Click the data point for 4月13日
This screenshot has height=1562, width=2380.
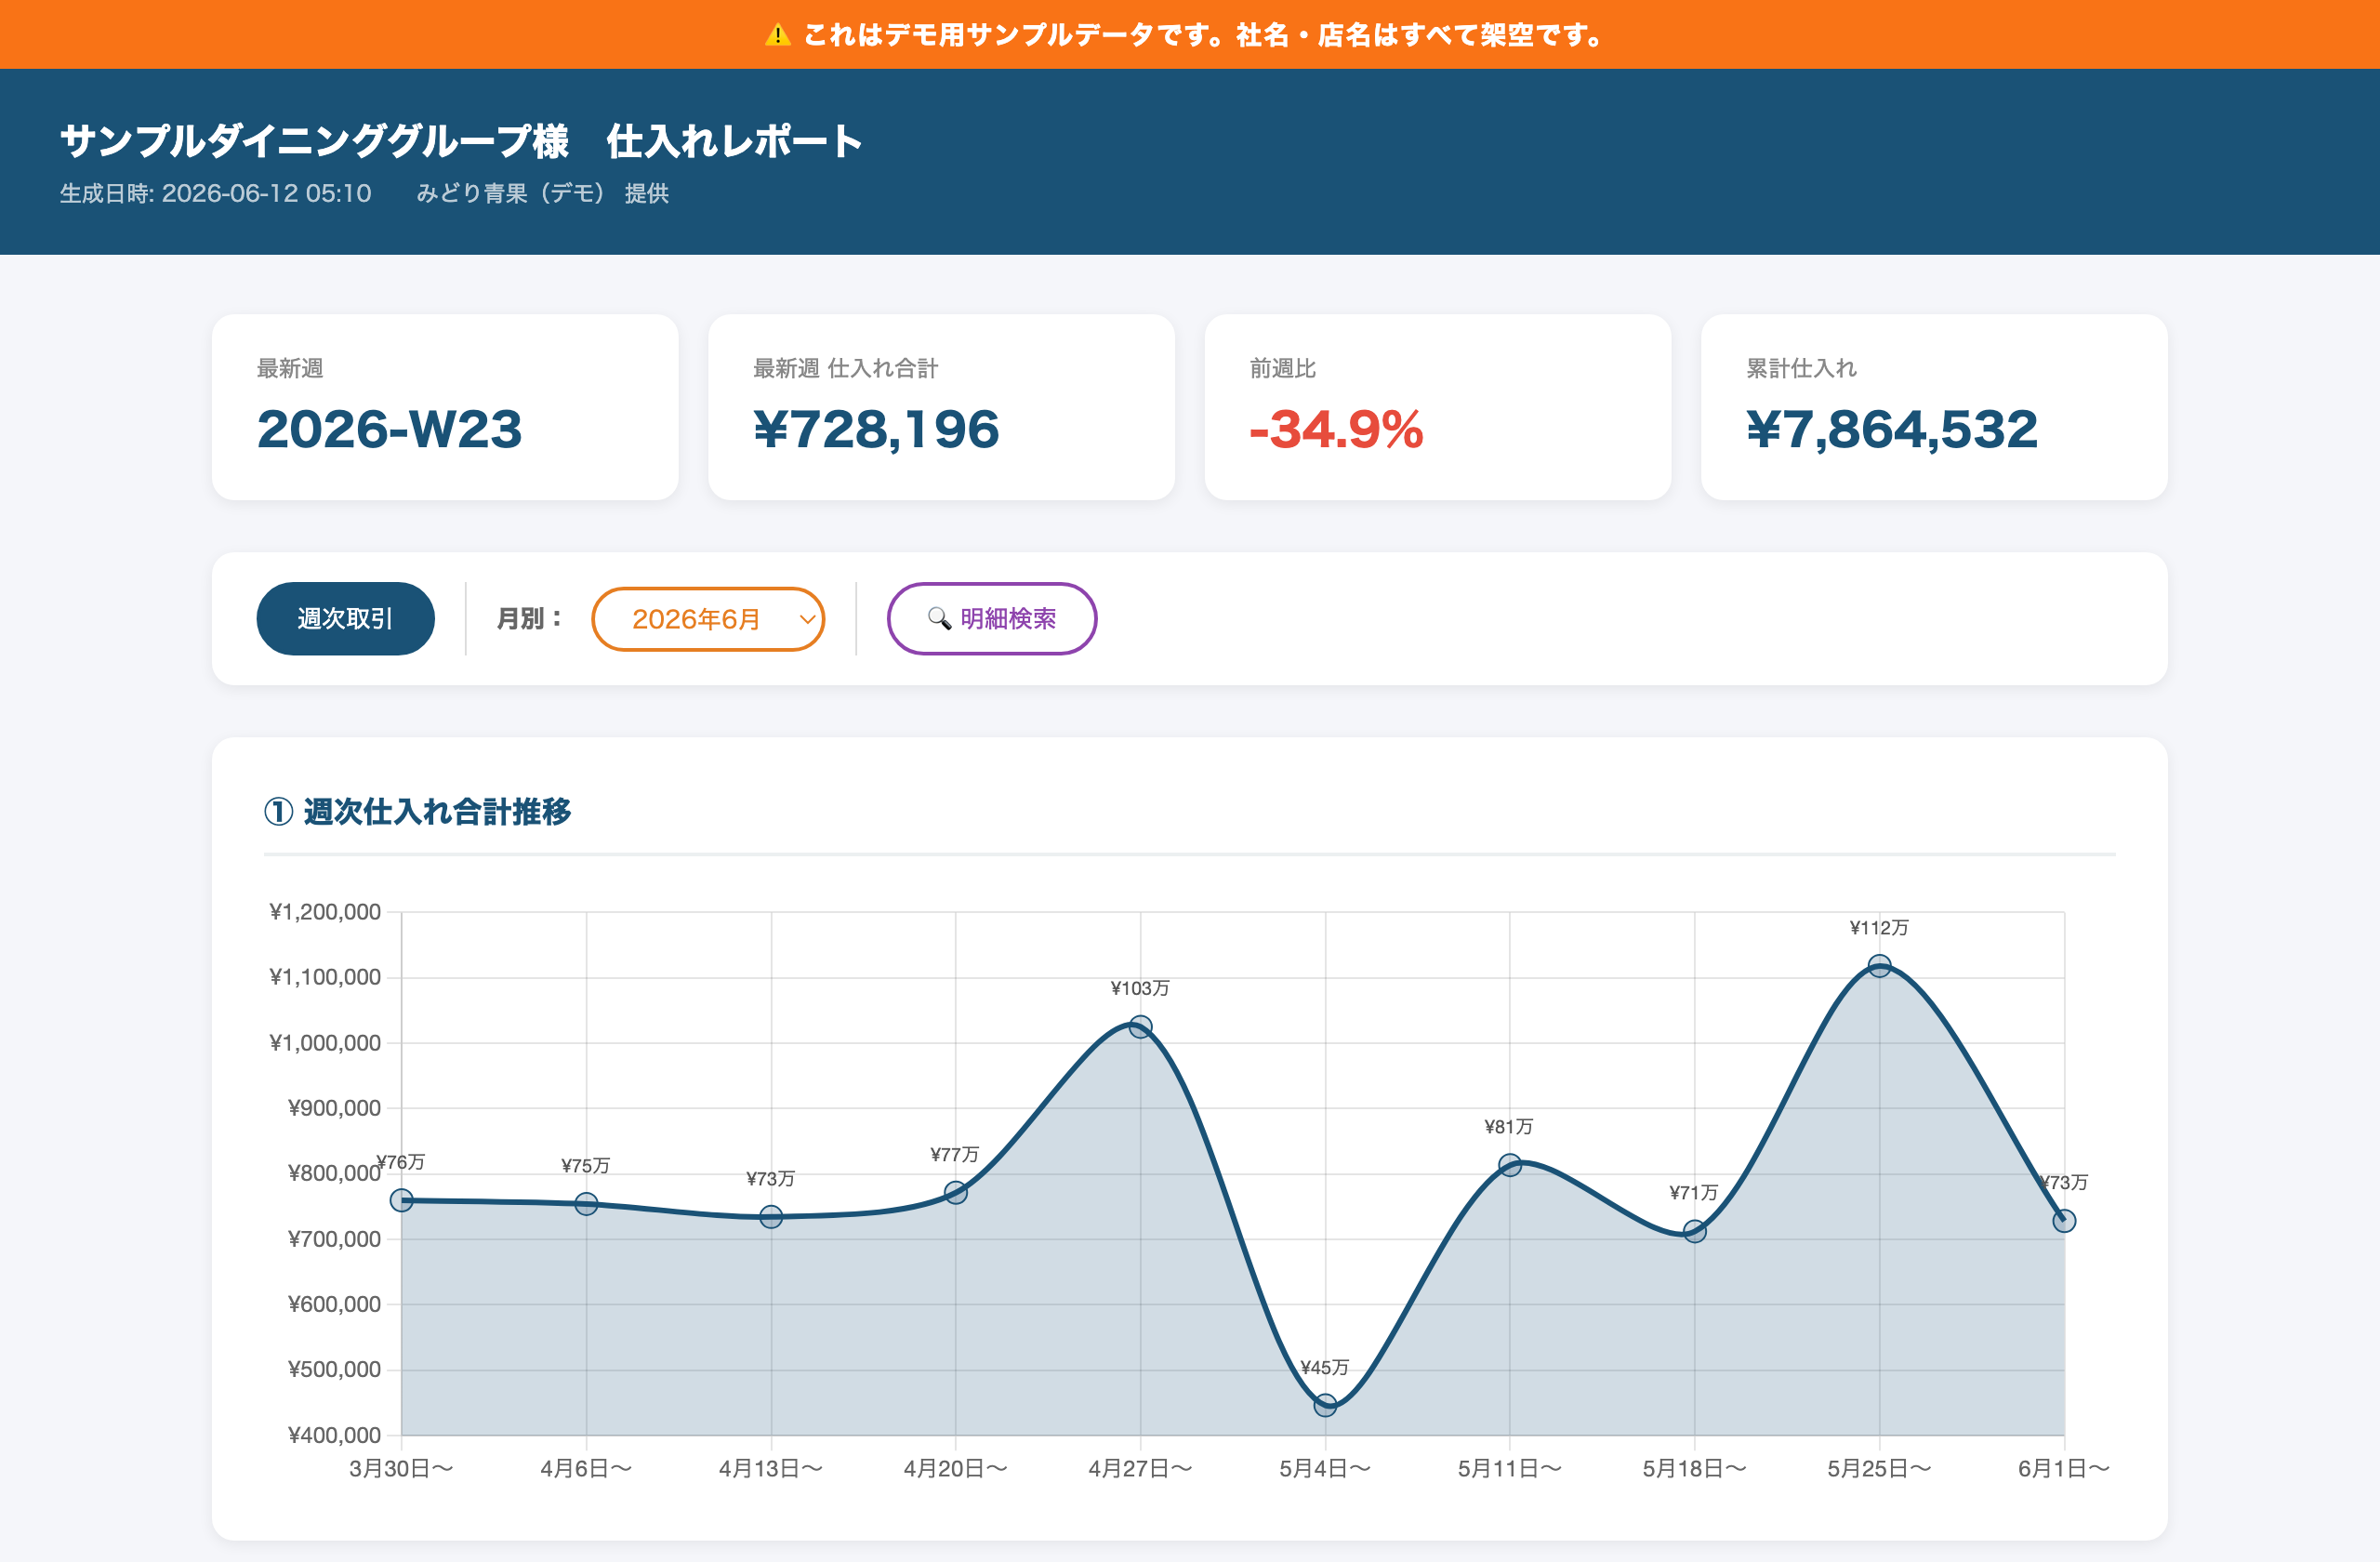click(771, 1216)
